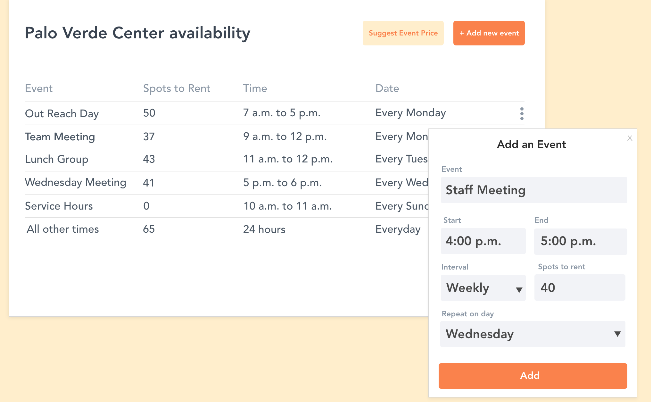
Task: Click the Add new event button
Action: 489,33
